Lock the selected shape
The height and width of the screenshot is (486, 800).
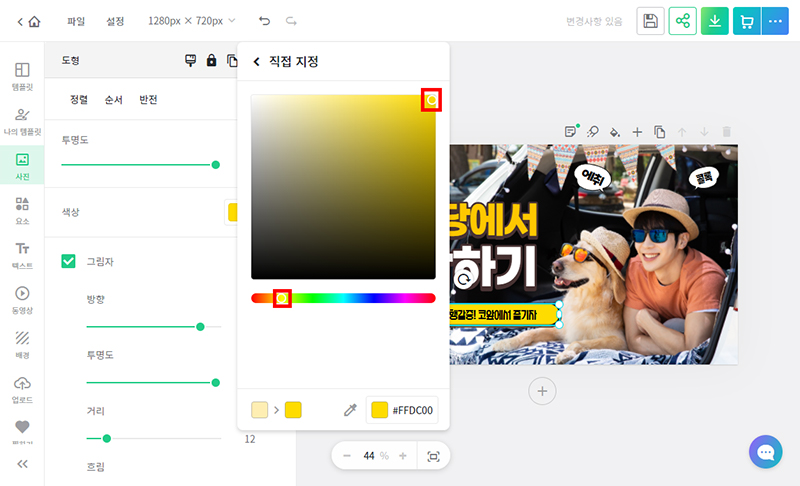click(211, 60)
